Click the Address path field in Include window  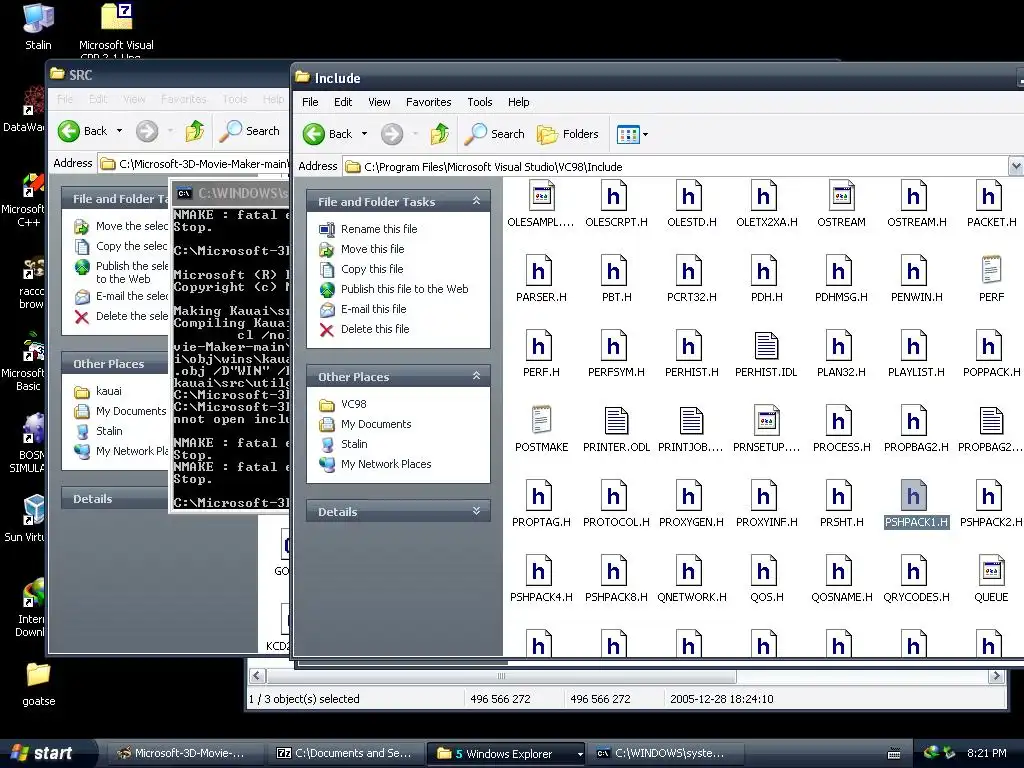click(676, 167)
